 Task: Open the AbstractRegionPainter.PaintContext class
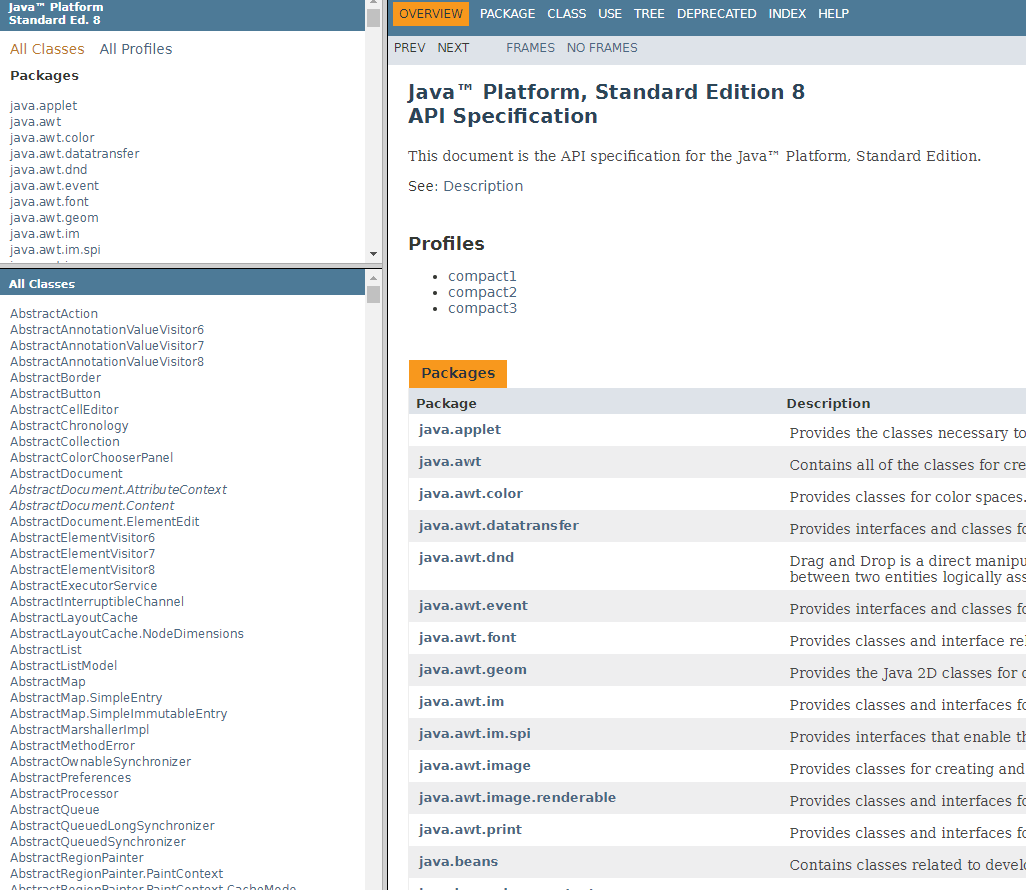coord(116,874)
